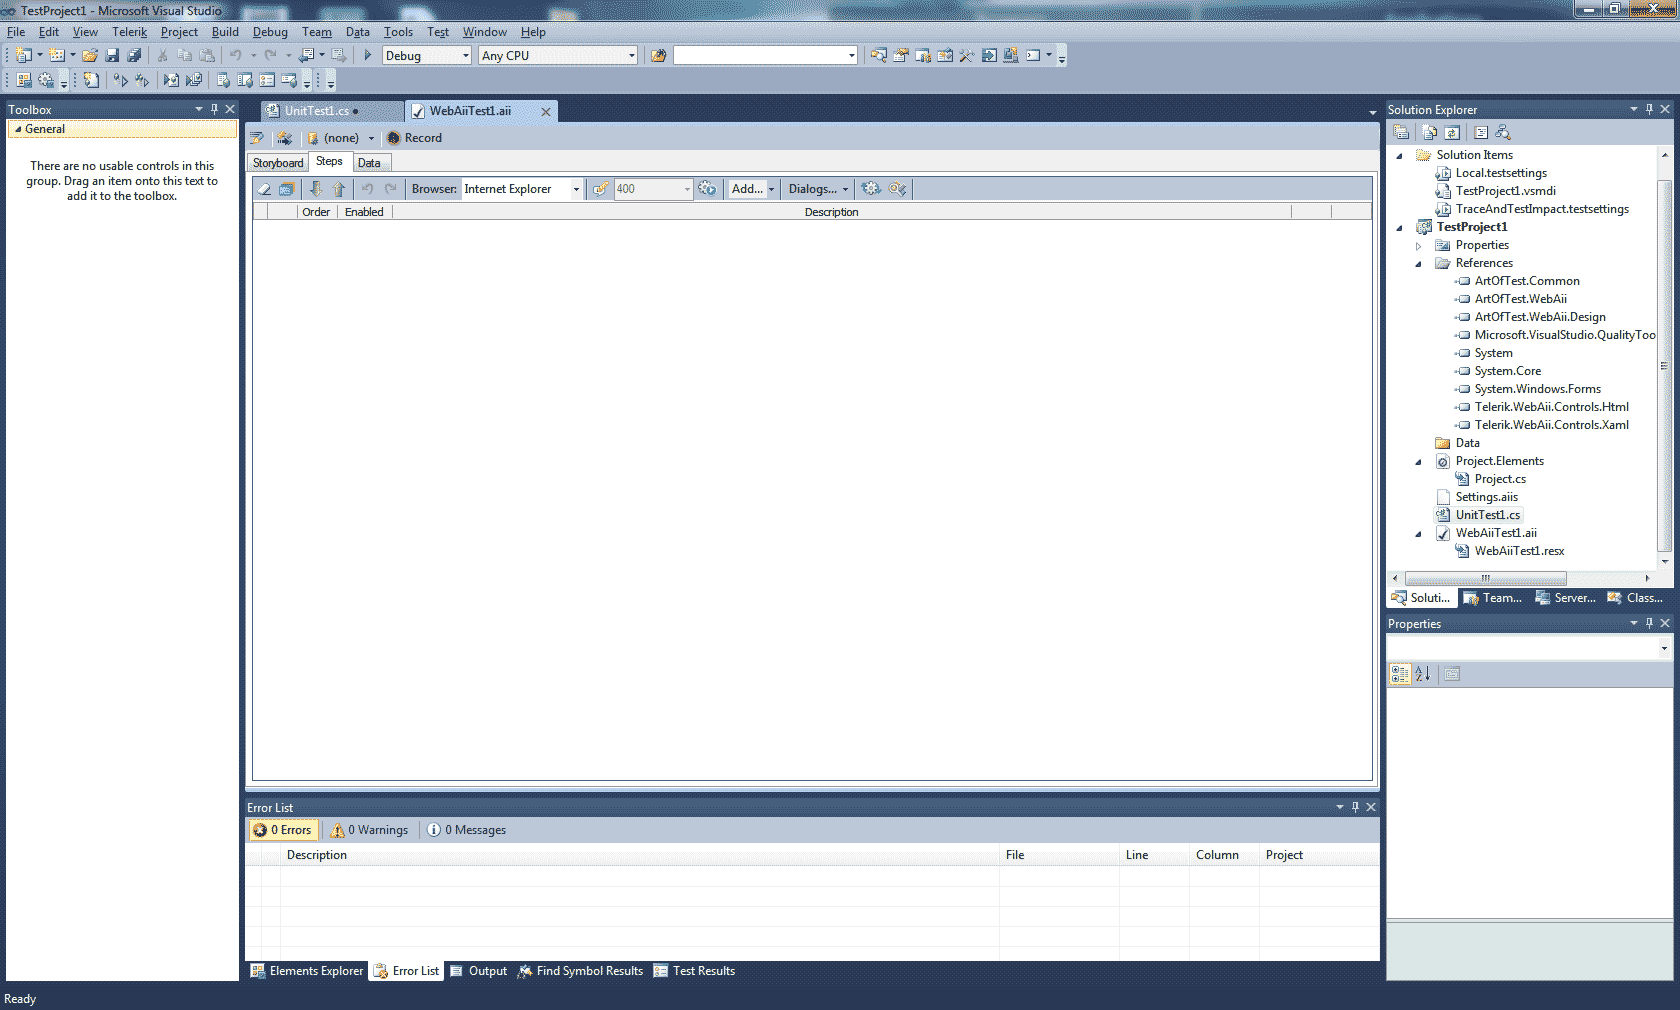
Task: Click the Add New Item toolbar icon
Action: (57, 56)
